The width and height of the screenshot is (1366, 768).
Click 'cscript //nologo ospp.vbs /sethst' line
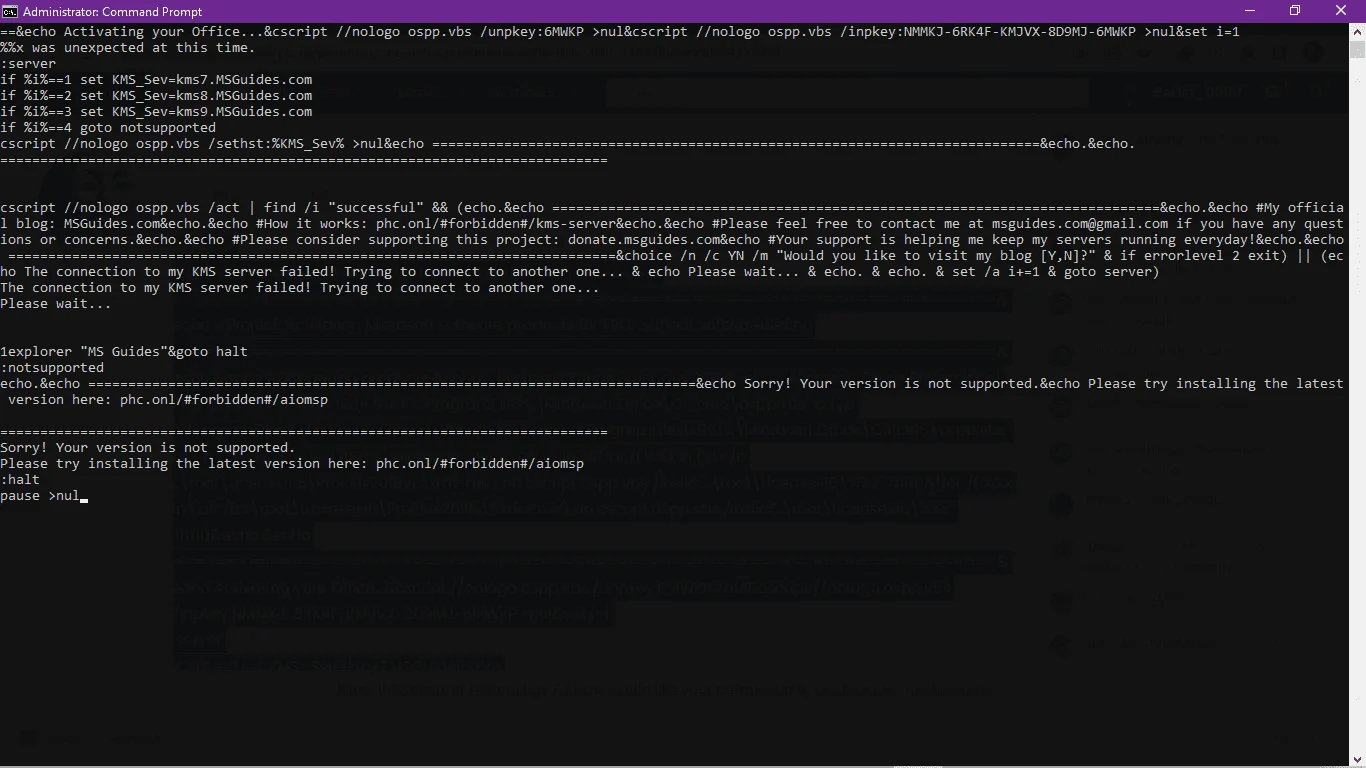click(568, 144)
